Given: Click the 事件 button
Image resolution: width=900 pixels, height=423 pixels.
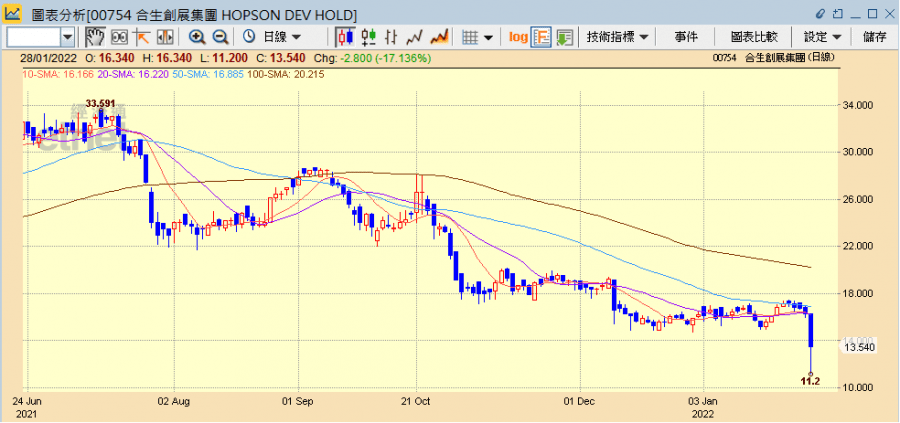Looking at the screenshot, I should tap(686, 37).
